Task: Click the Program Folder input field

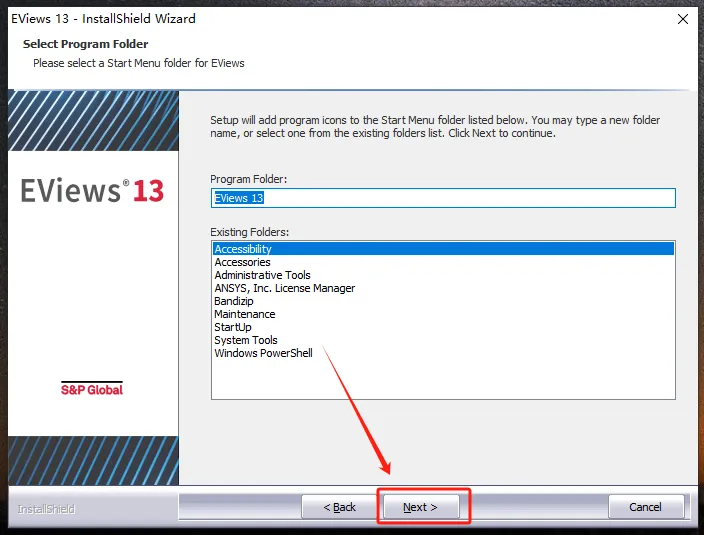Action: 443,198
